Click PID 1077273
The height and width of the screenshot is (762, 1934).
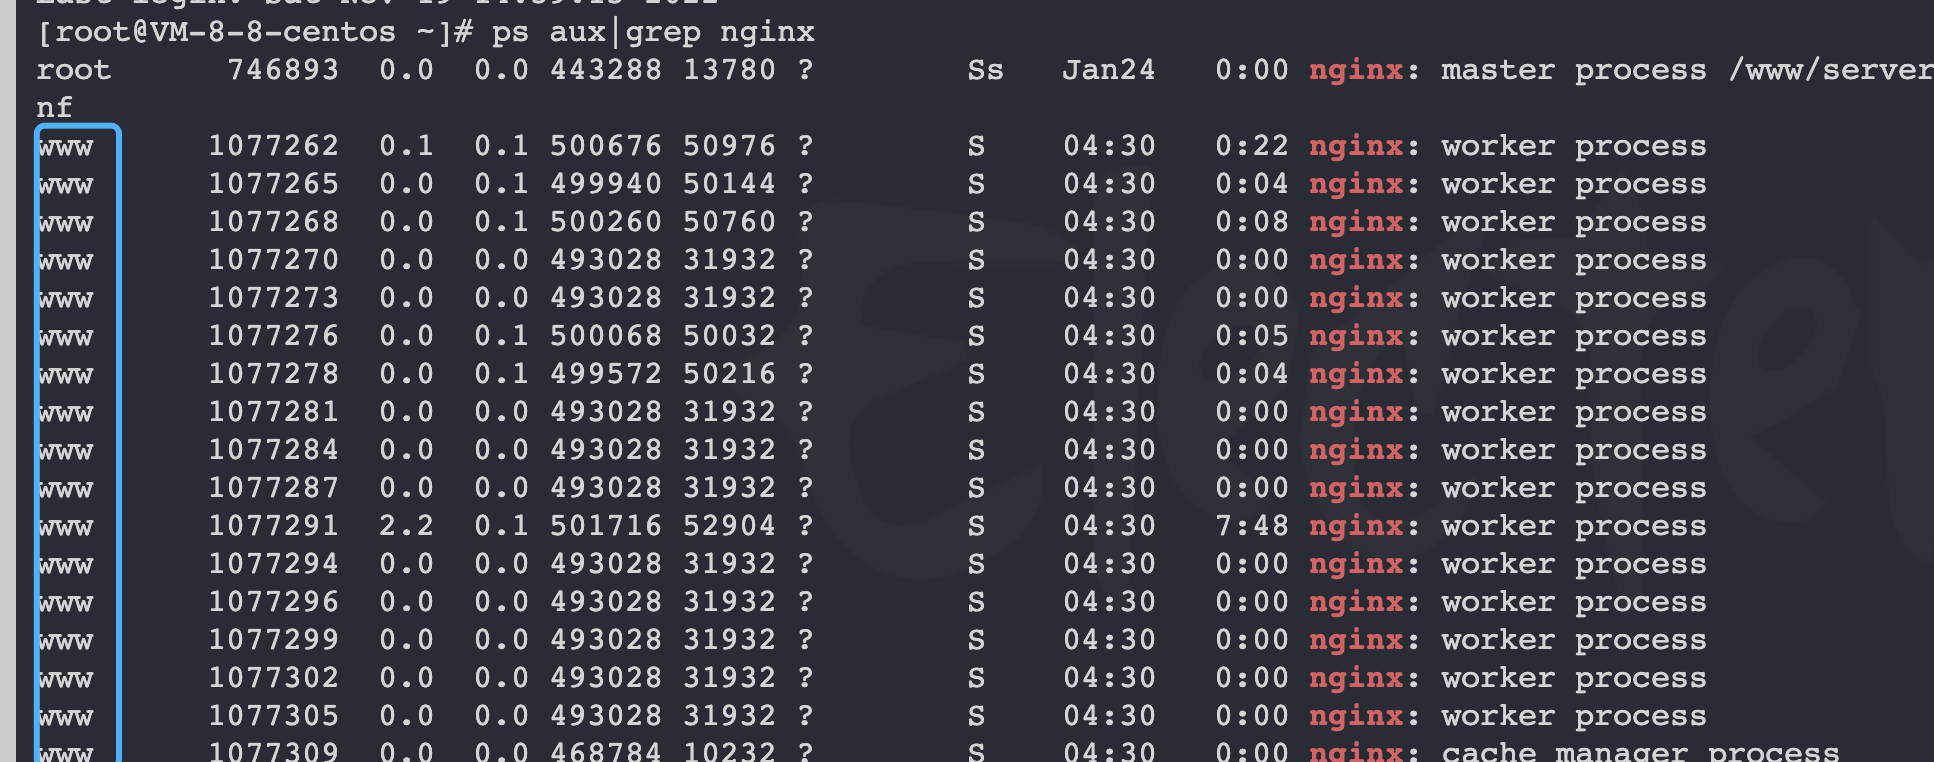(273, 298)
